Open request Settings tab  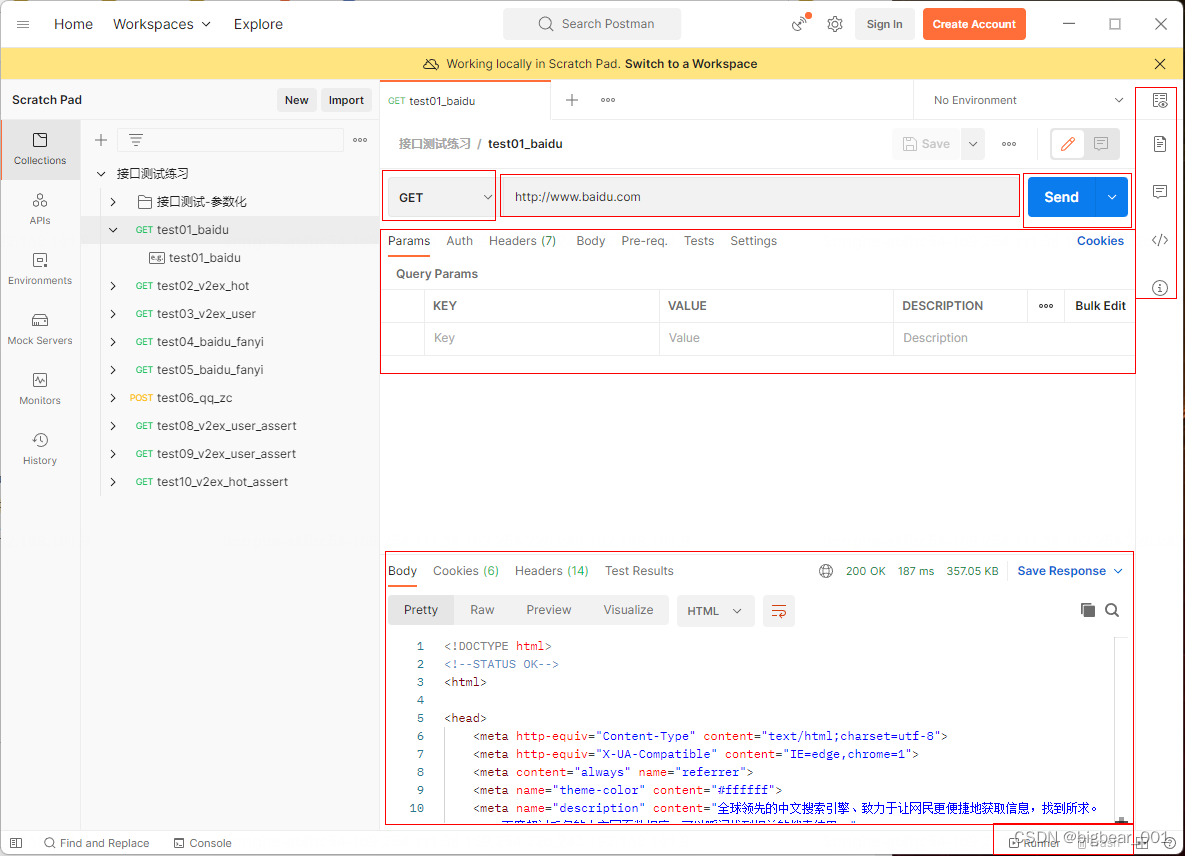753,241
